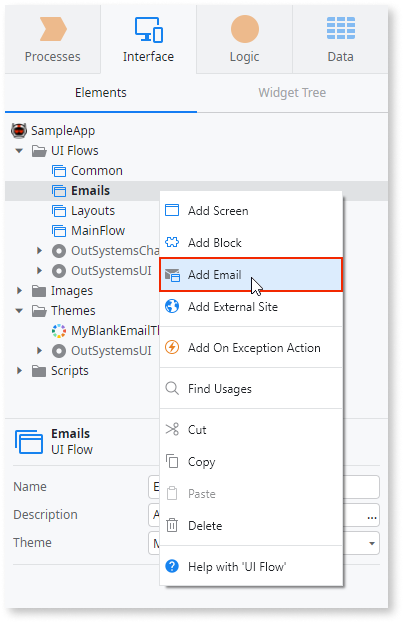Image resolution: width=403 pixels, height=623 pixels.
Task: Open the Description ellipsis editor button
Action: (372, 517)
